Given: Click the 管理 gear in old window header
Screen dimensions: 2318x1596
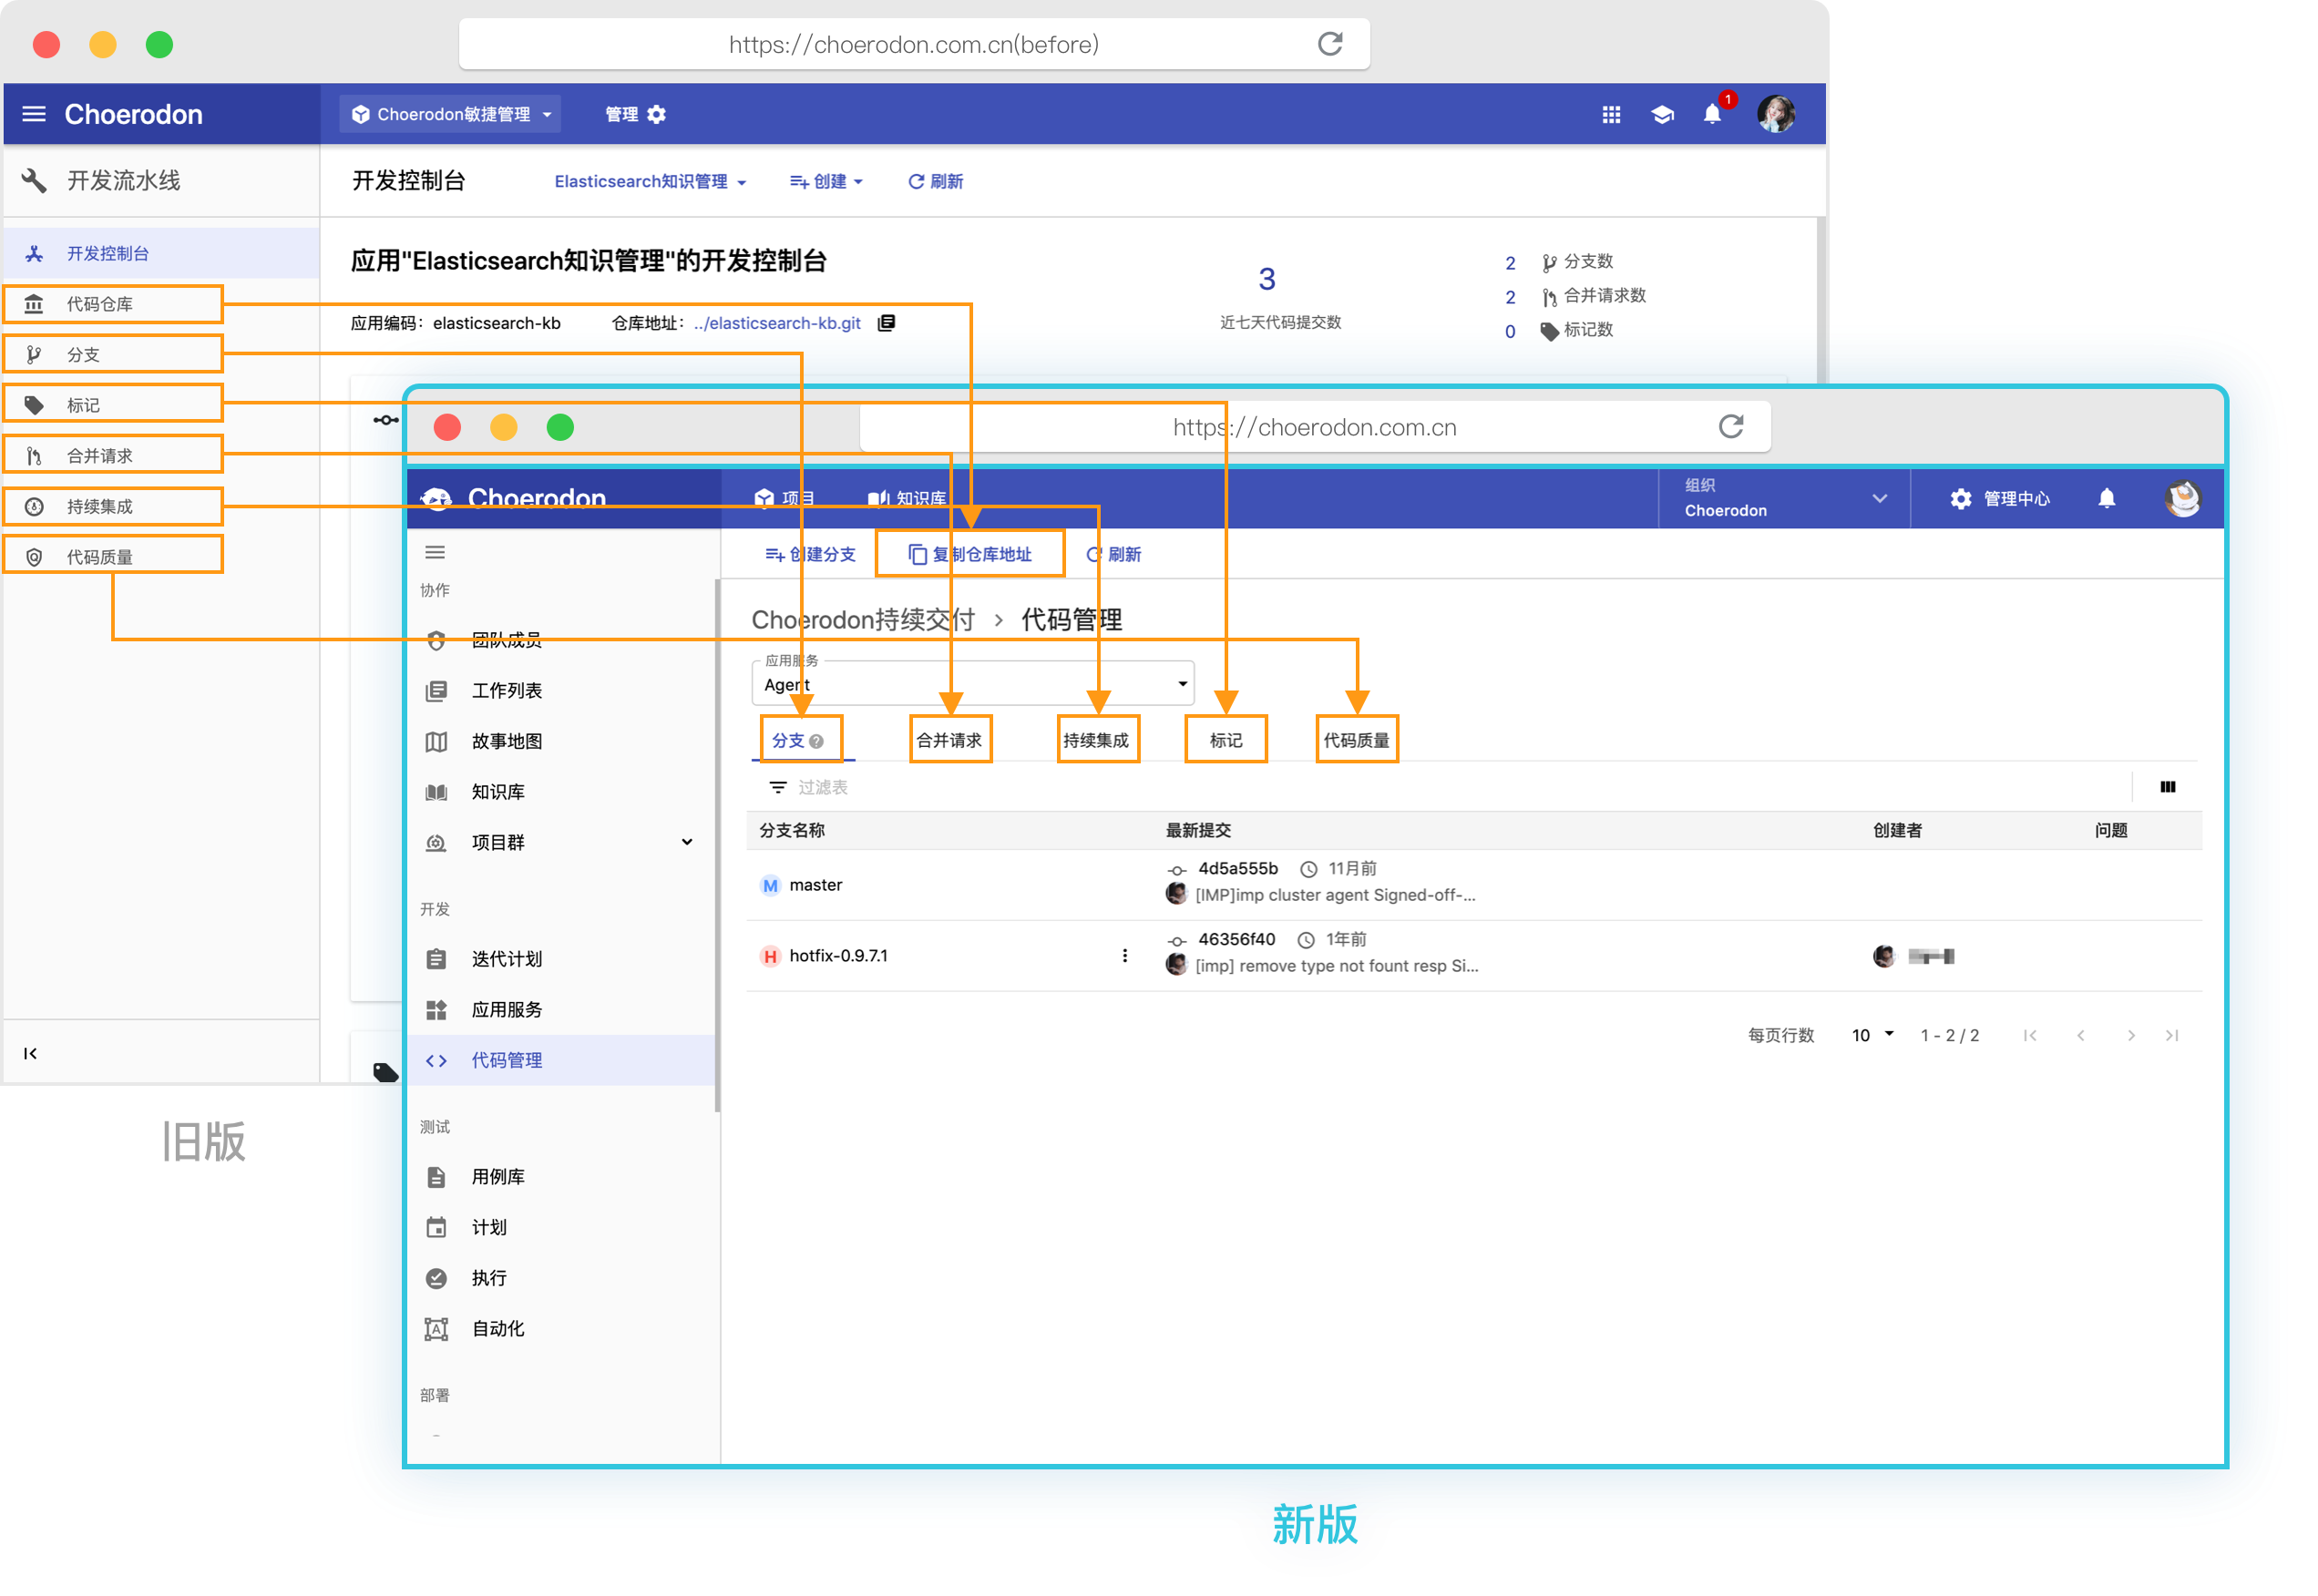Looking at the screenshot, I should pyautogui.click(x=635, y=114).
